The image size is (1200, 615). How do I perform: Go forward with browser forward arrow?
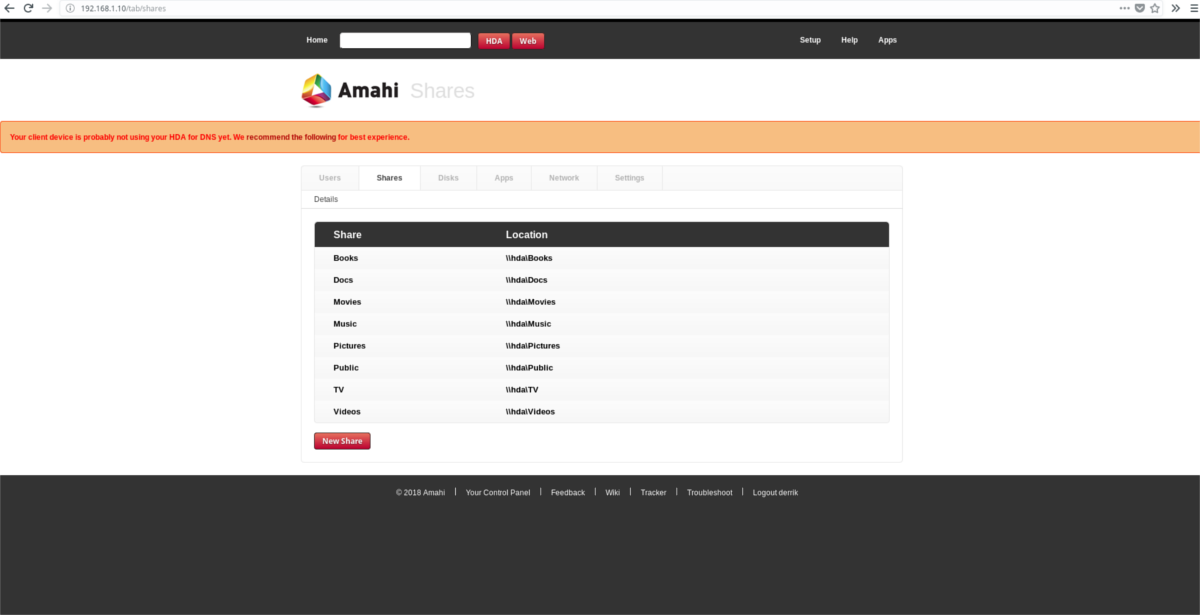[46, 8]
